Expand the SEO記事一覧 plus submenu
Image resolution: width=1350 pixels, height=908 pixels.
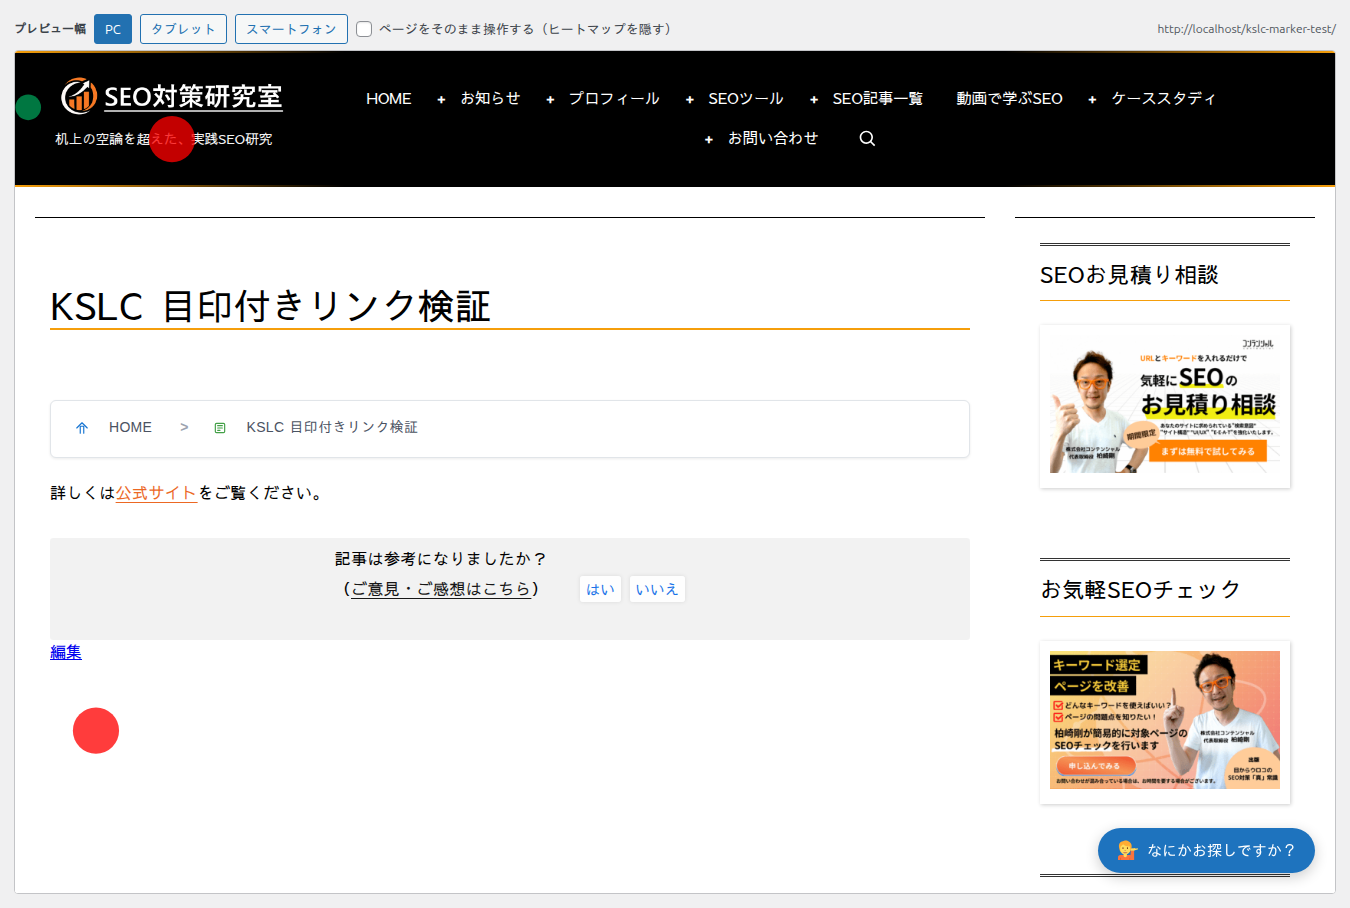point(814,99)
